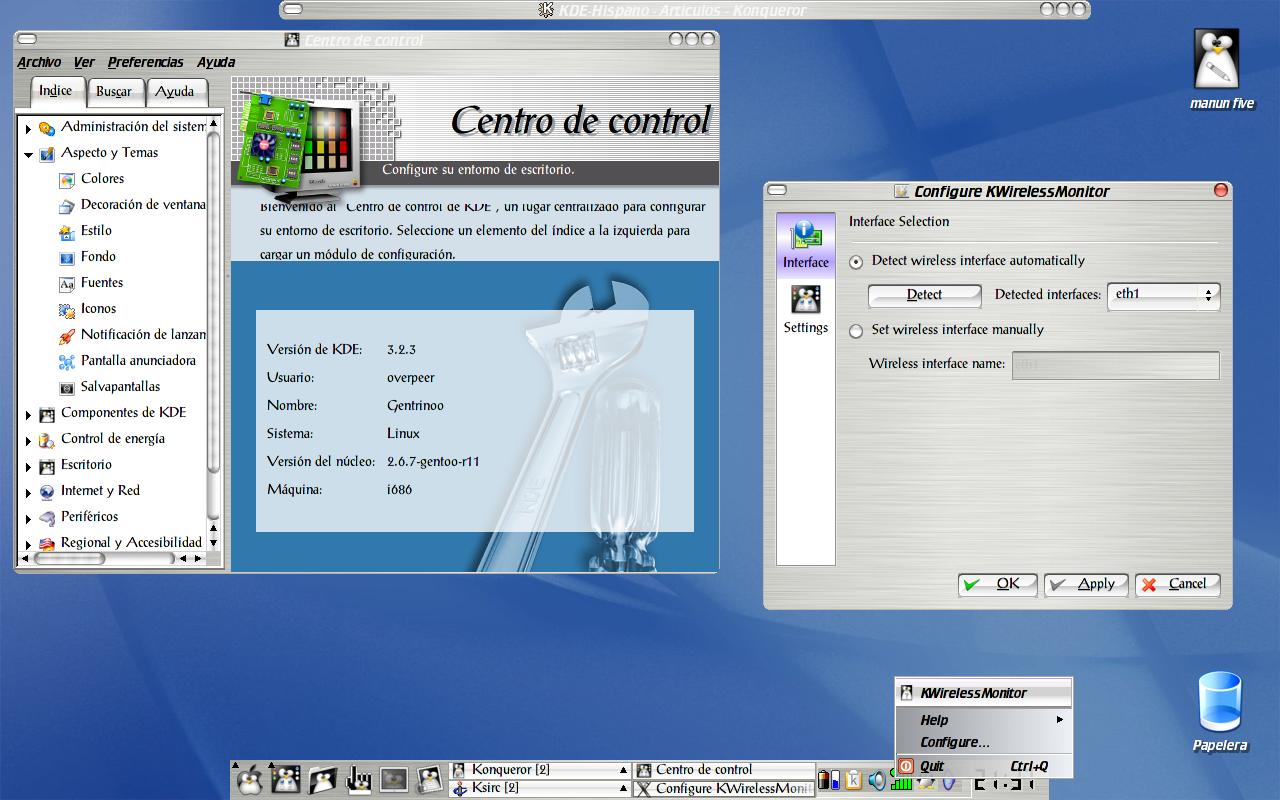Expand the Periféricos tree node

coord(29,519)
